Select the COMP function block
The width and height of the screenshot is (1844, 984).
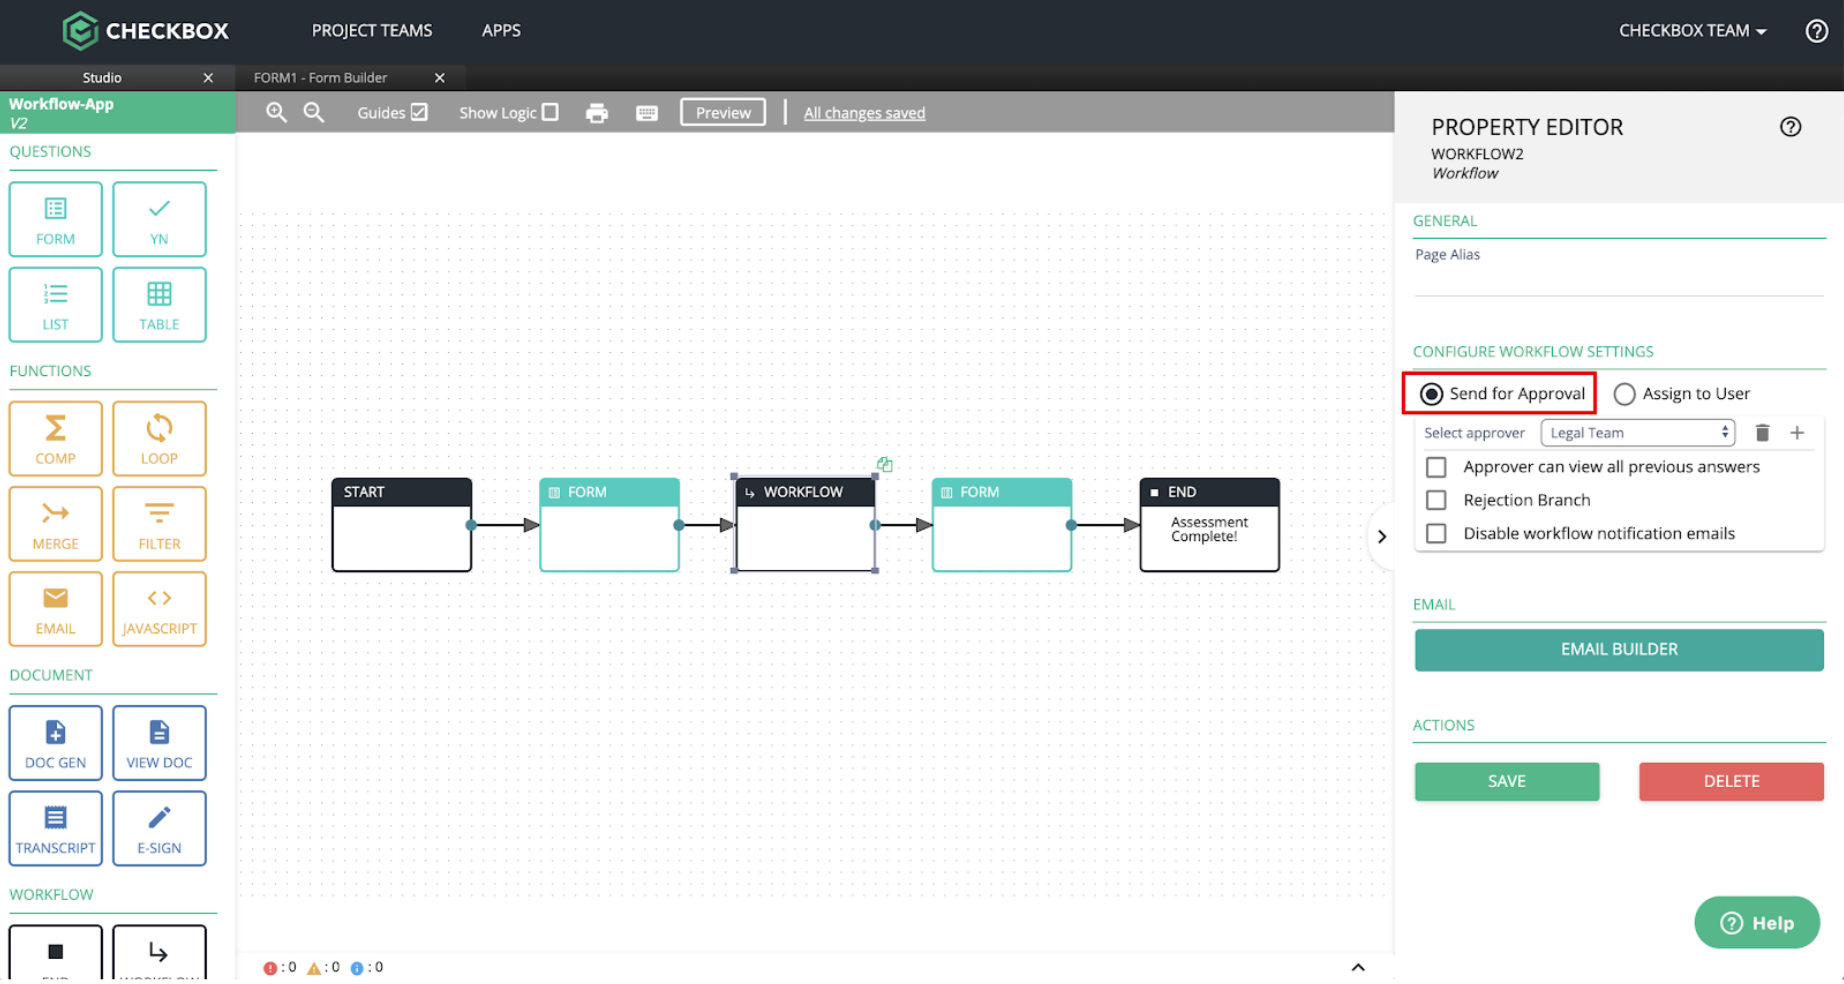tap(56, 438)
